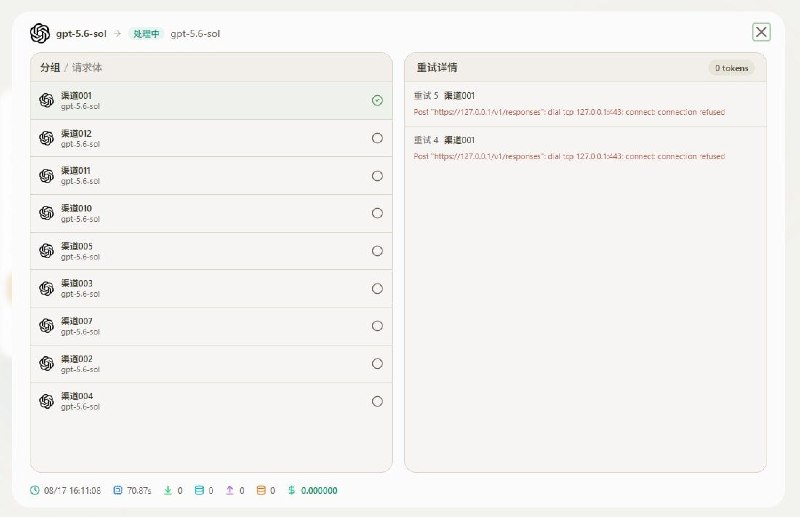Click the 70.87s duration value

tap(139, 490)
